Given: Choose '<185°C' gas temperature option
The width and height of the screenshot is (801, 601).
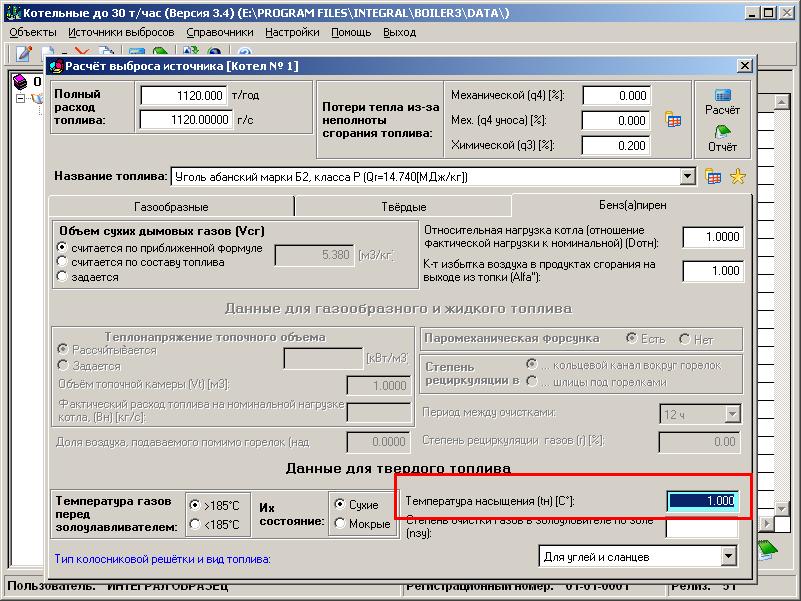Looking at the screenshot, I should pyautogui.click(x=195, y=524).
